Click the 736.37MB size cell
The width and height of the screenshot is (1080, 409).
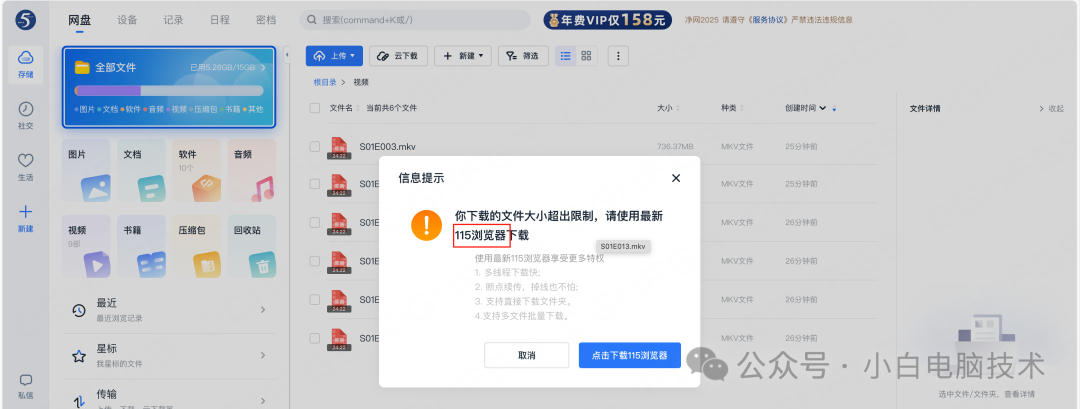coord(675,147)
